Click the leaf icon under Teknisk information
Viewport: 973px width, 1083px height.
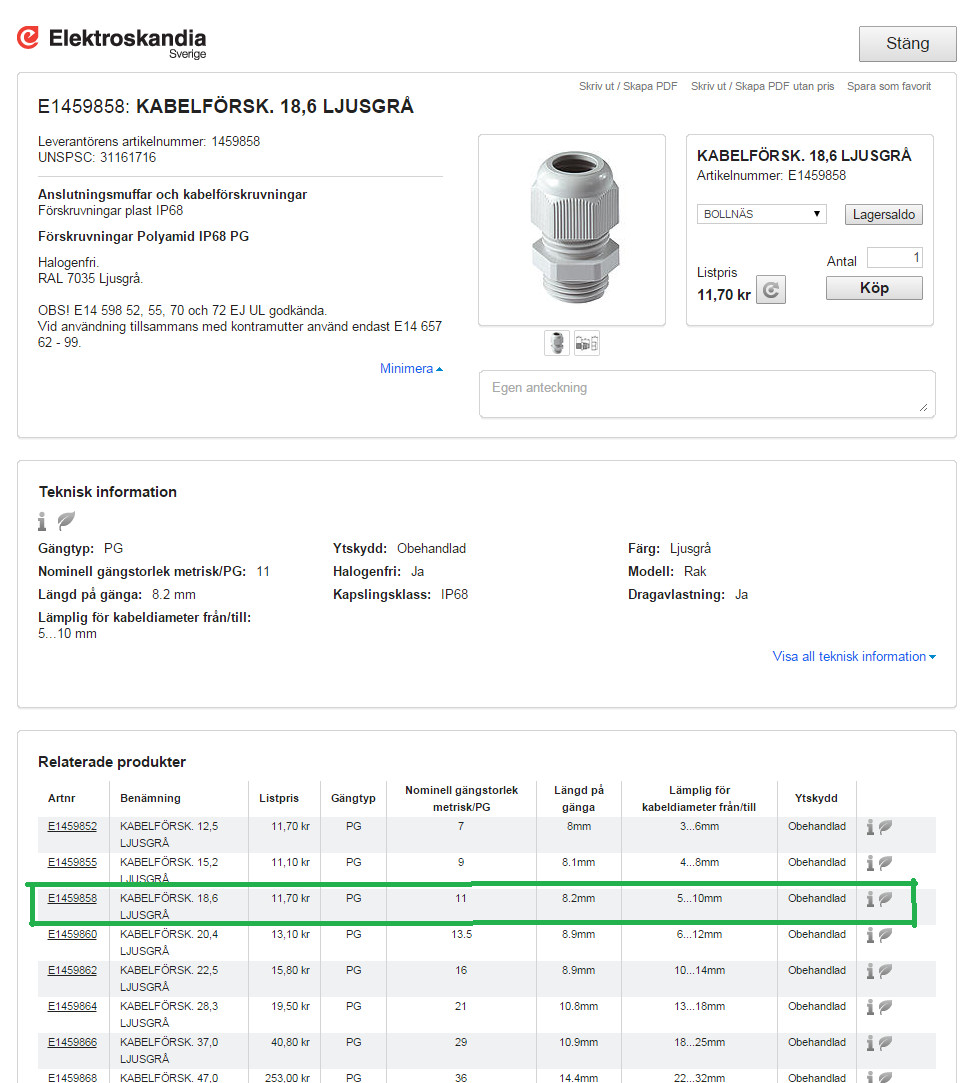pos(66,521)
